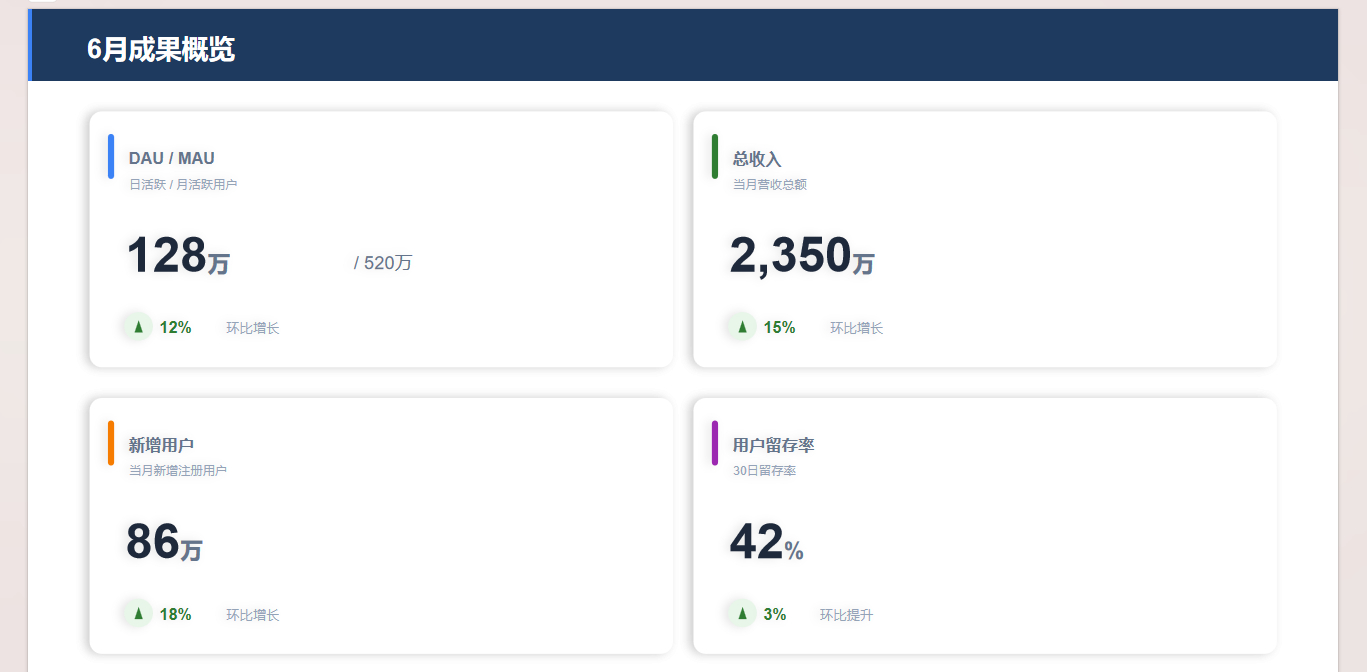Click the green up-arrow icon beside 12%
Screen dimensions: 1367x672
(x=138, y=327)
